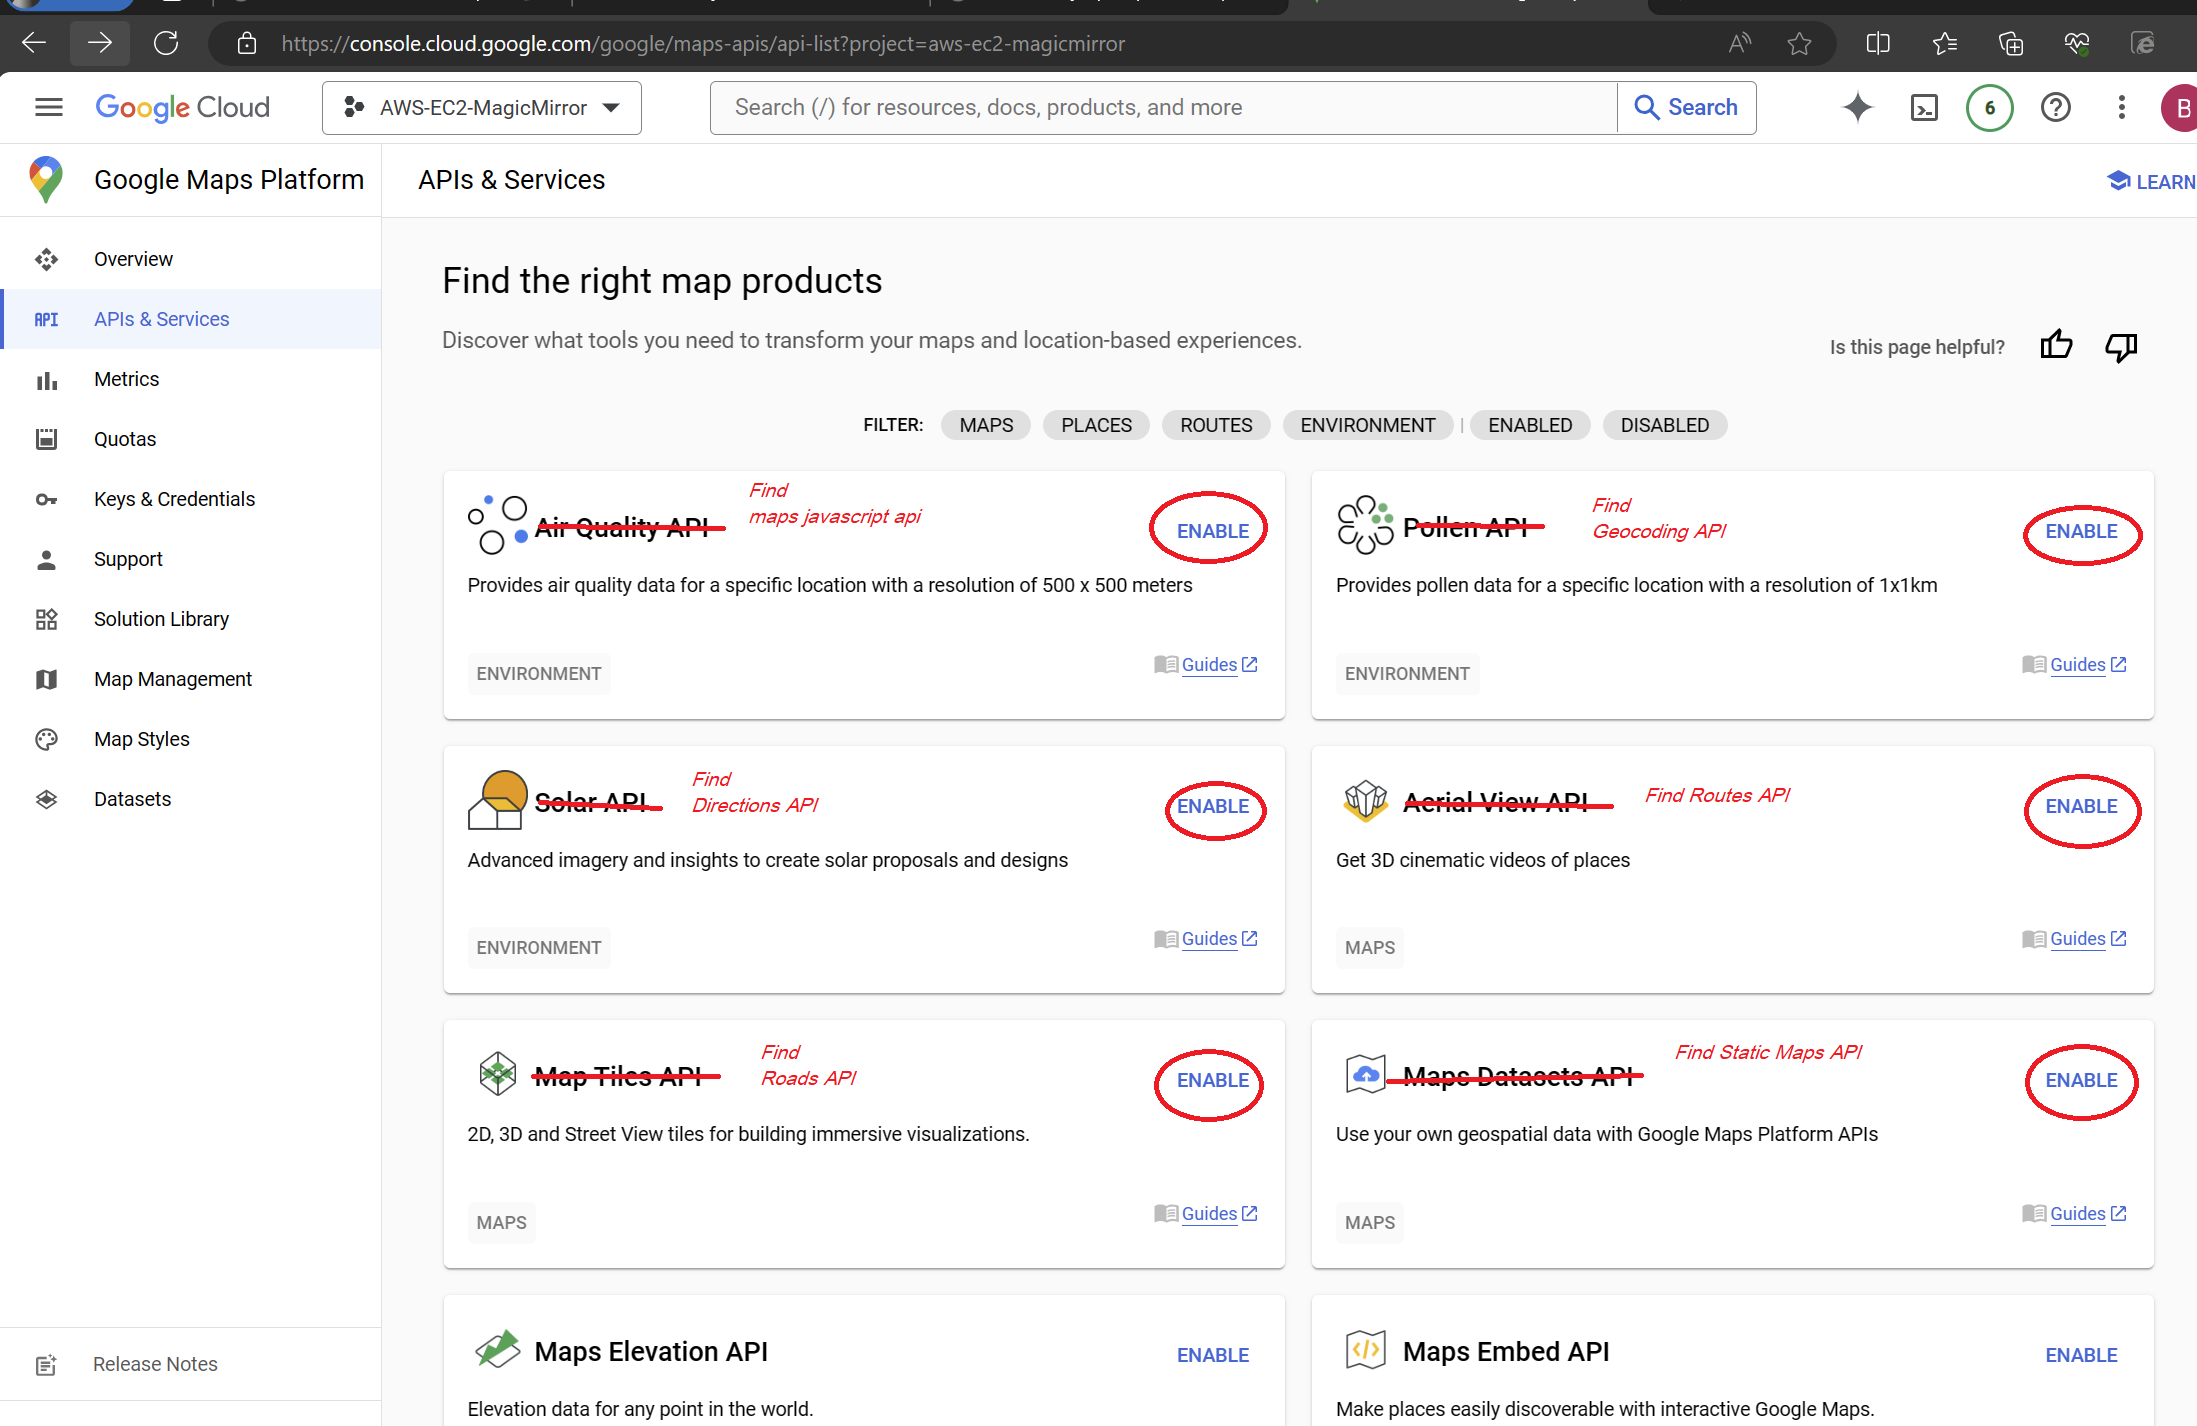Expand the AWS-EC2-MagicMirror project selector
This screenshot has height=1426, width=2197.
tap(482, 107)
